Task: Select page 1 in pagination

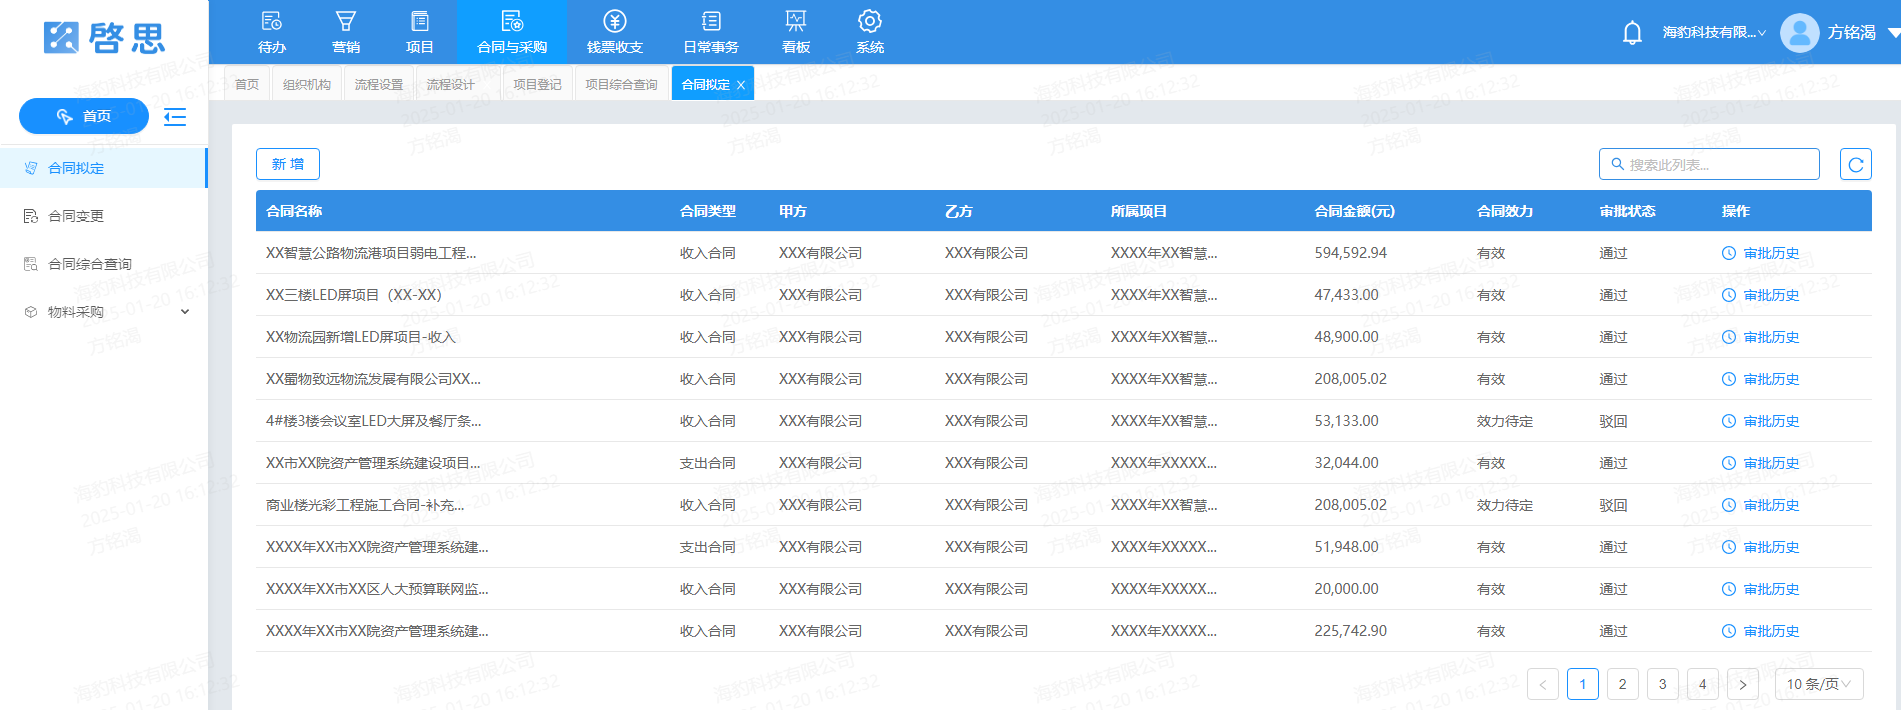Action: coord(1583,684)
